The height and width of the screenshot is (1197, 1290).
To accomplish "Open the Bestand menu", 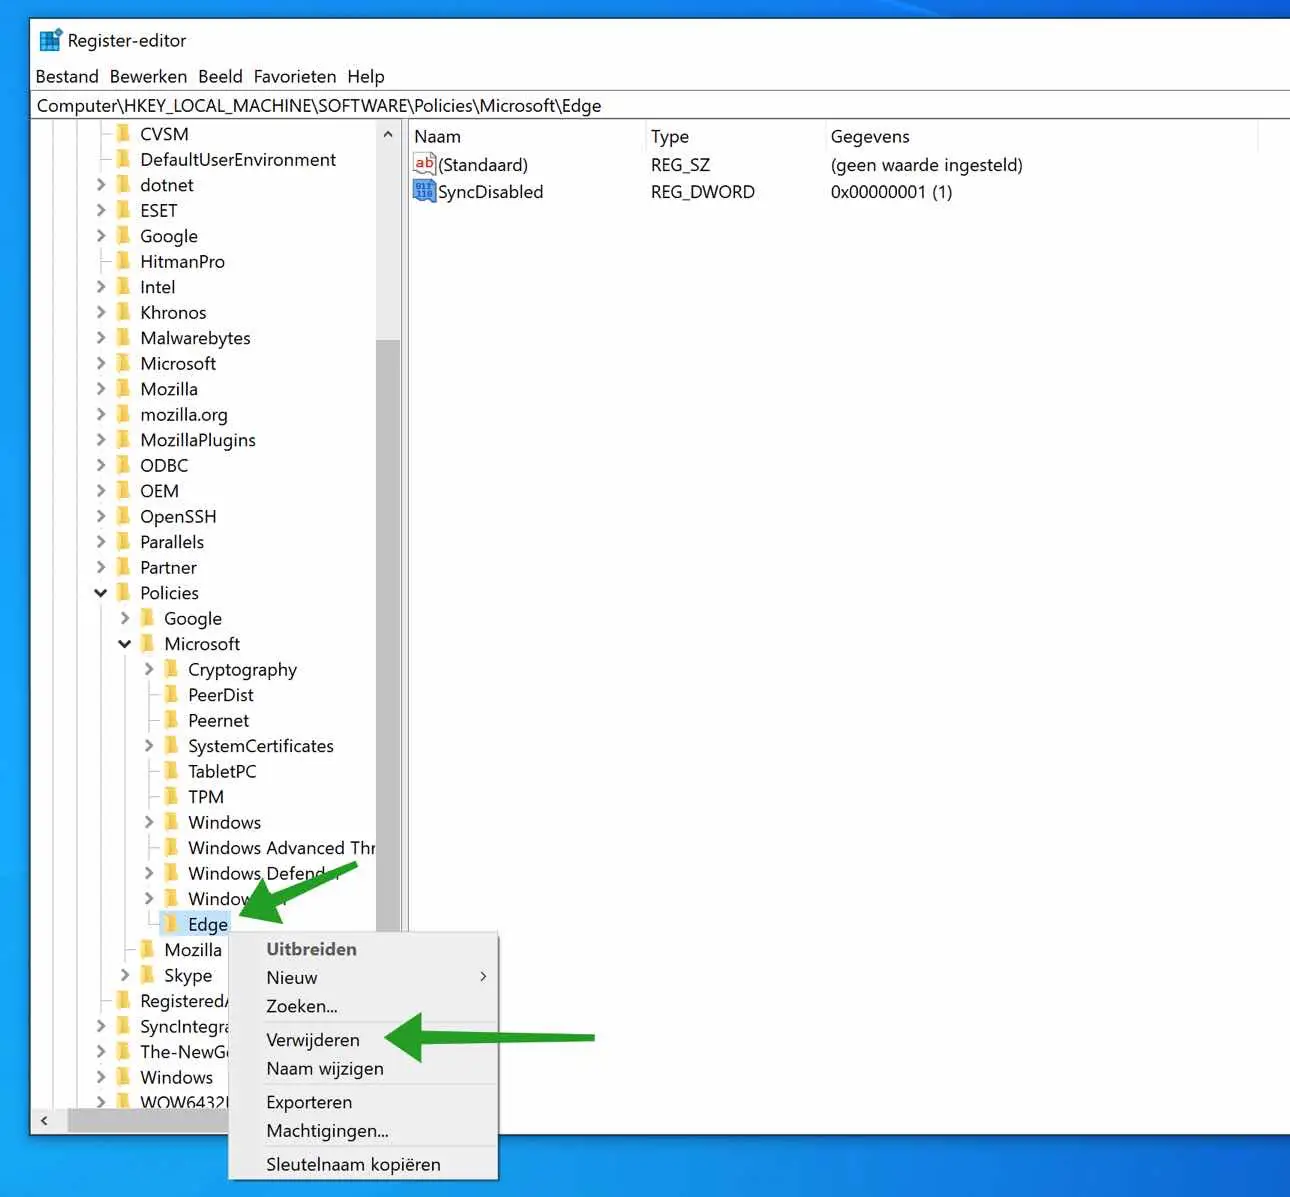I will click(67, 76).
